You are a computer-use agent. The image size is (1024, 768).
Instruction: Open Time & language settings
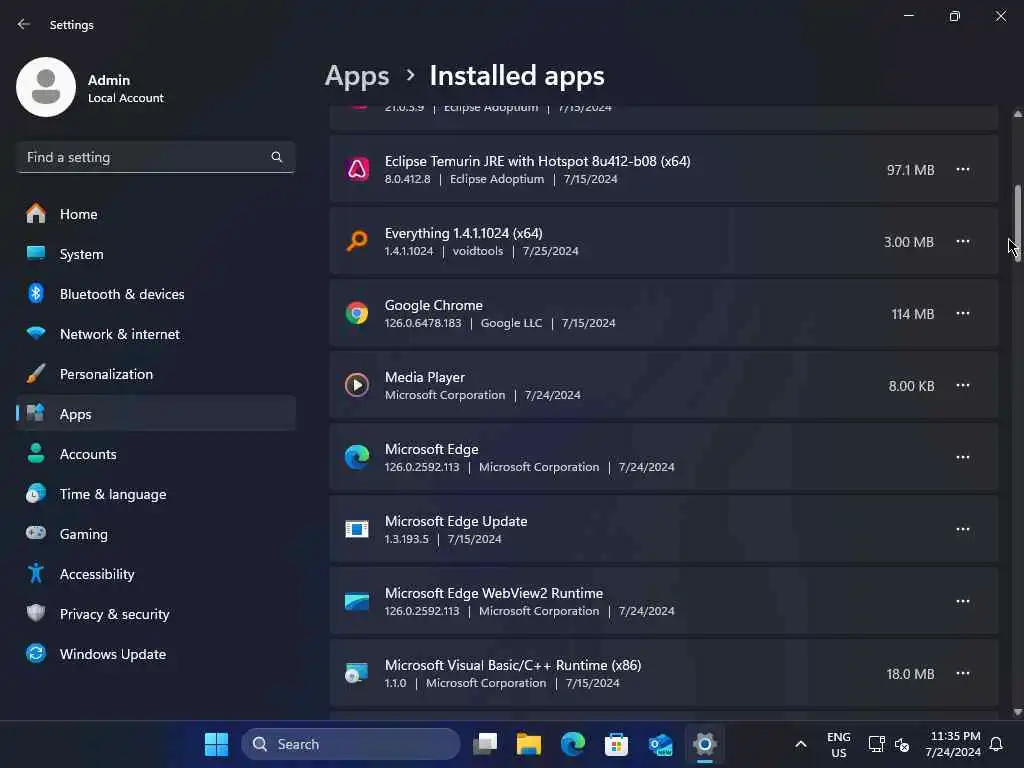tap(156, 494)
